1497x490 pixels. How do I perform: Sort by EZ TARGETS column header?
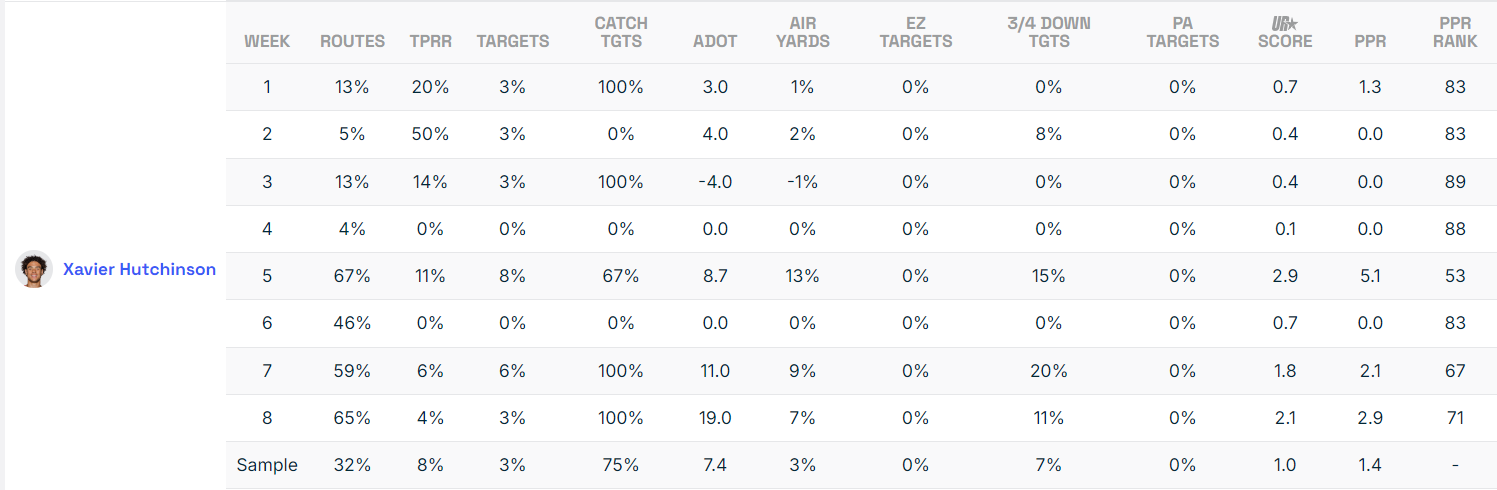click(915, 32)
